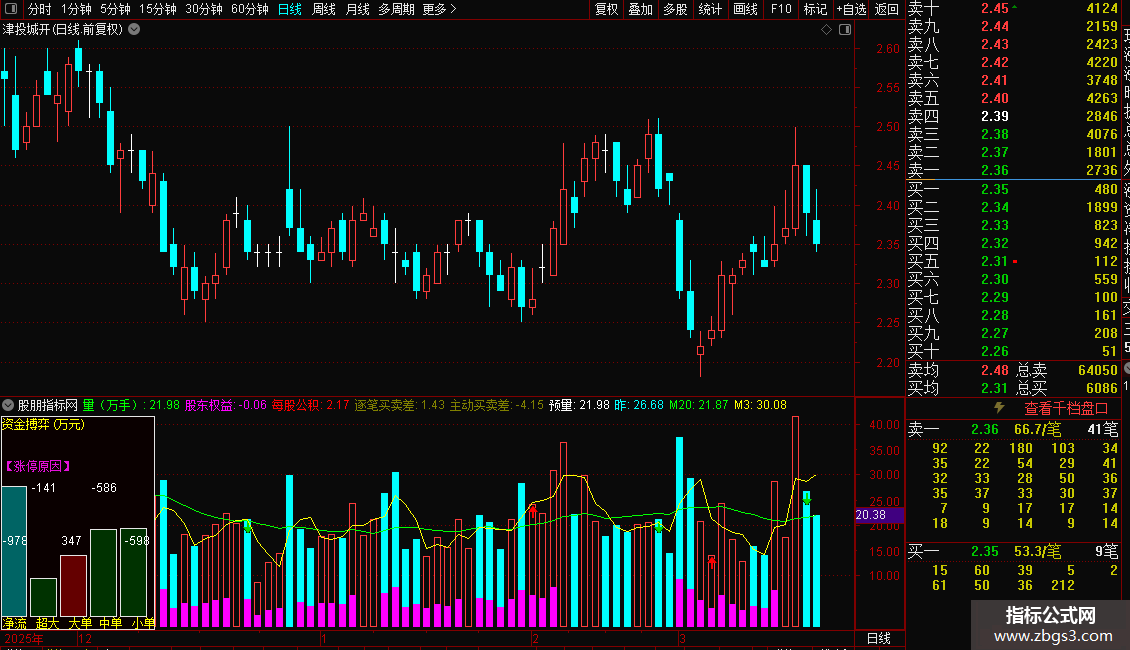Click the 总卖 value 64050
This screenshot has height=650, width=1130.
coord(1098,370)
